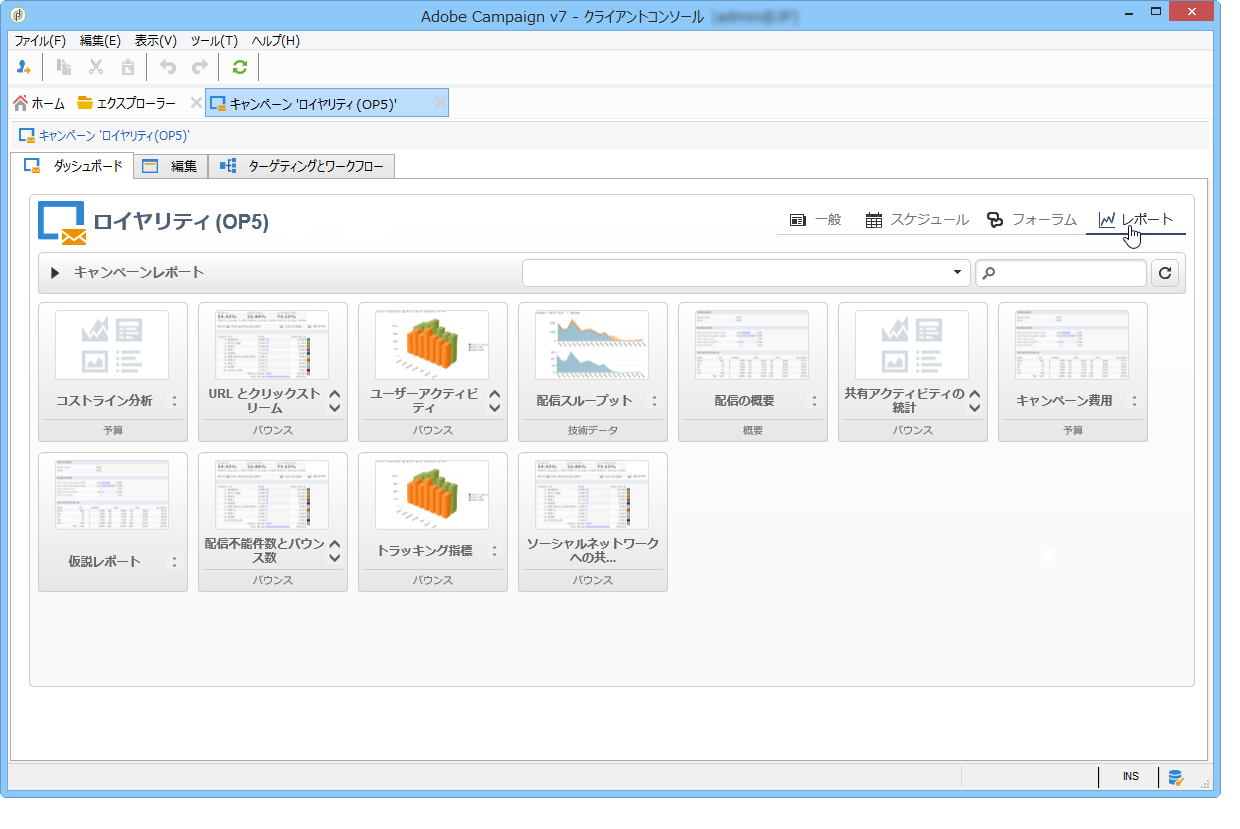Screen dimensions: 1240x829
Task: Click the paste clipboard toolbar icon
Action: click(128, 67)
